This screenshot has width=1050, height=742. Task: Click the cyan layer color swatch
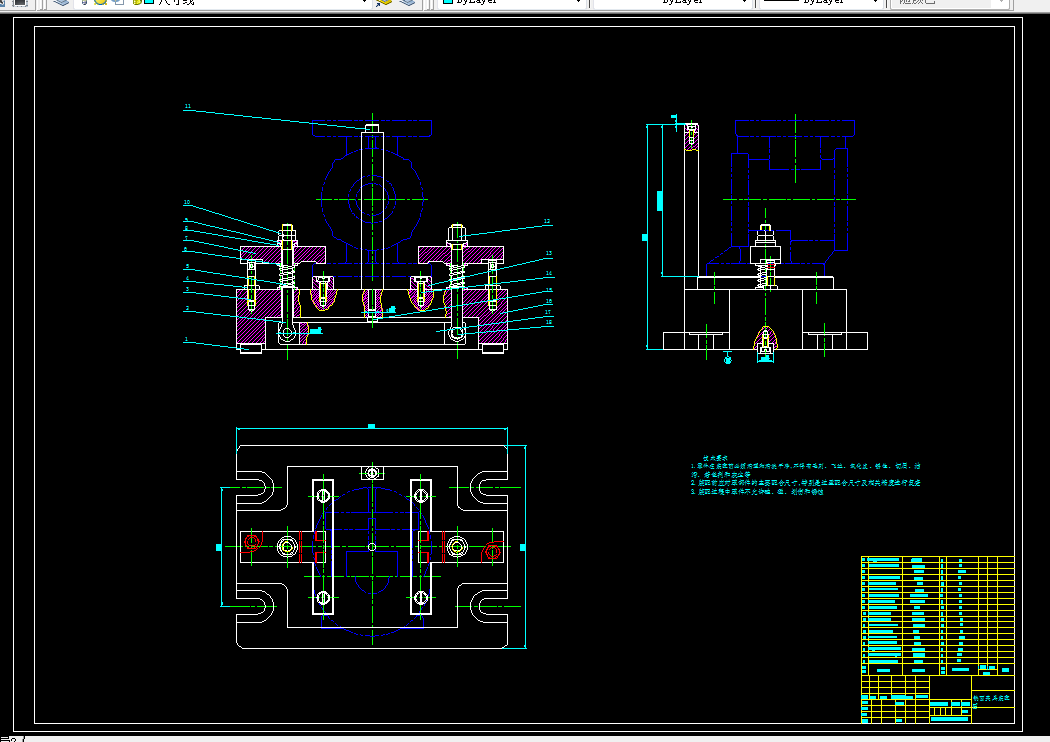pyautogui.click(x=150, y=2)
